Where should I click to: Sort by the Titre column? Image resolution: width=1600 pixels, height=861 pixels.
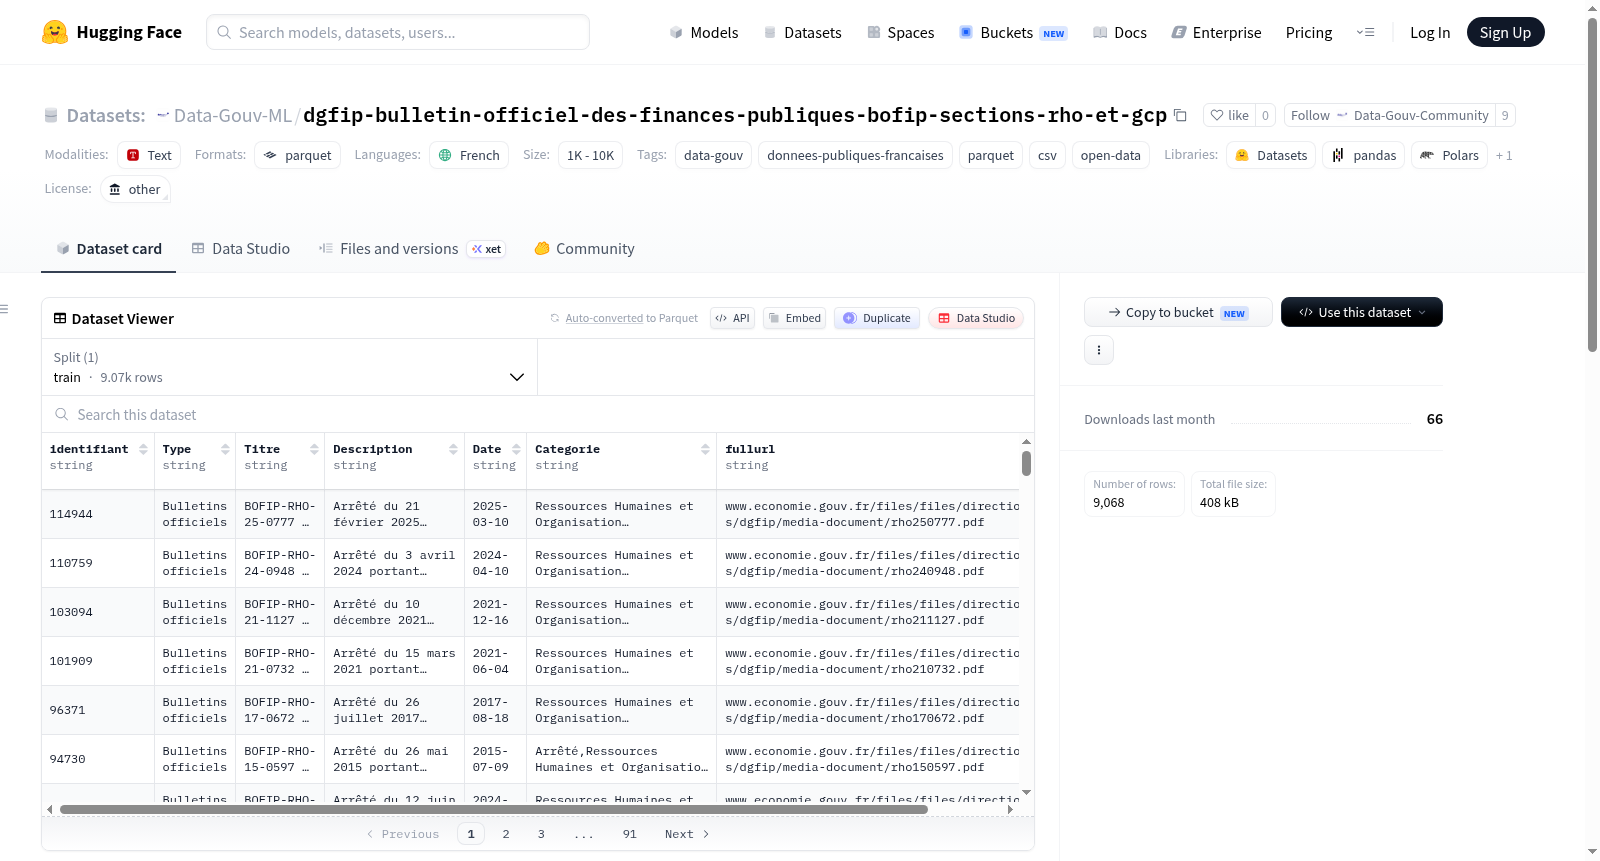pos(315,449)
